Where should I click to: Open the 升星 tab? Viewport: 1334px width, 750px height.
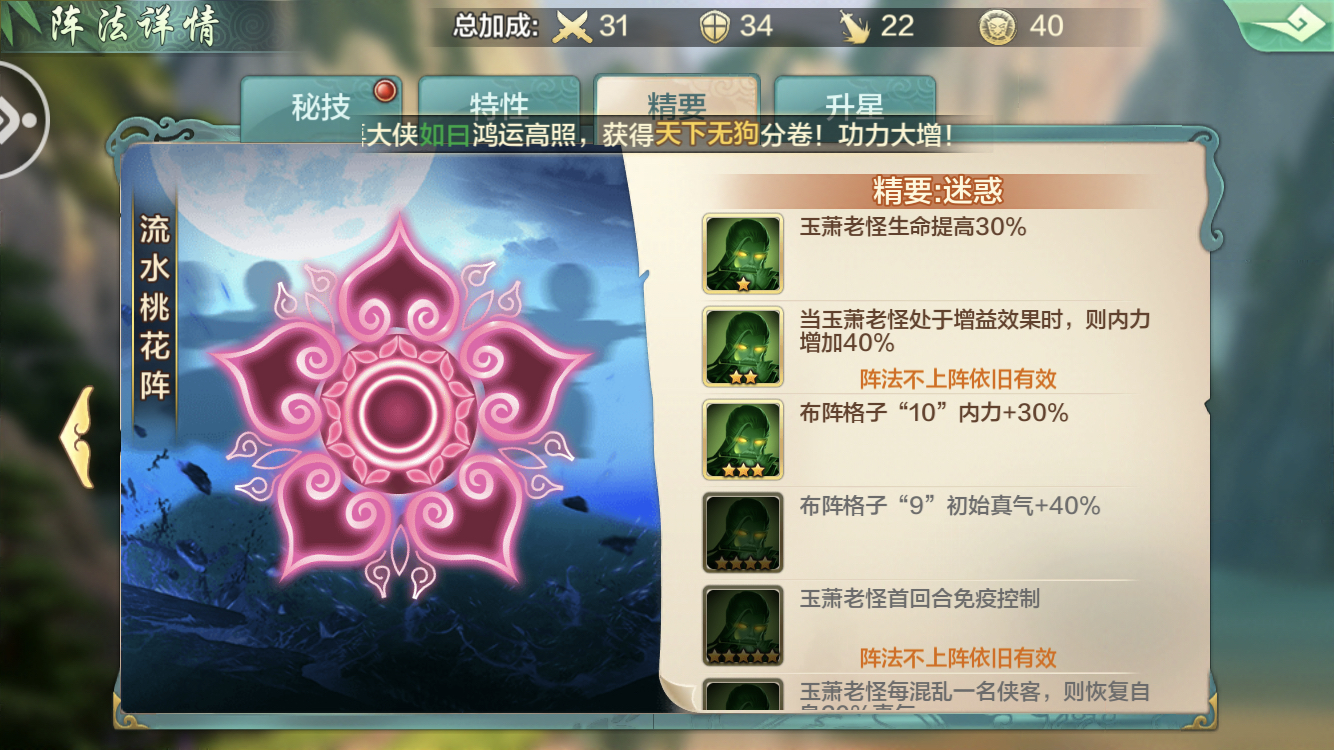[x=855, y=105]
